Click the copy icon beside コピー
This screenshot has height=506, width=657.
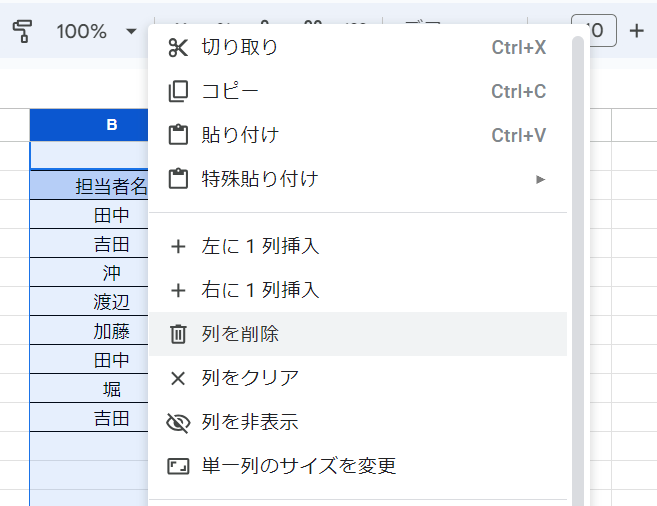pos(178,91)
